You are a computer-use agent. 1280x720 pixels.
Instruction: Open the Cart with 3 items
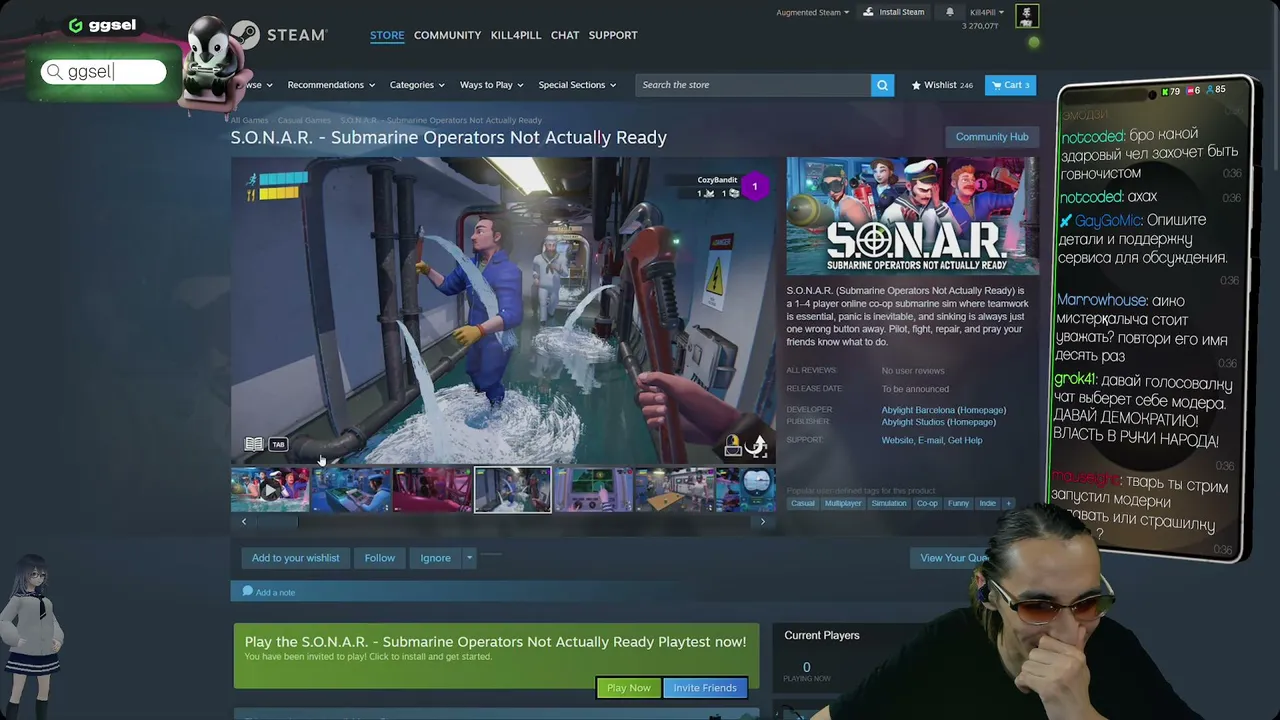(1009, 85)
